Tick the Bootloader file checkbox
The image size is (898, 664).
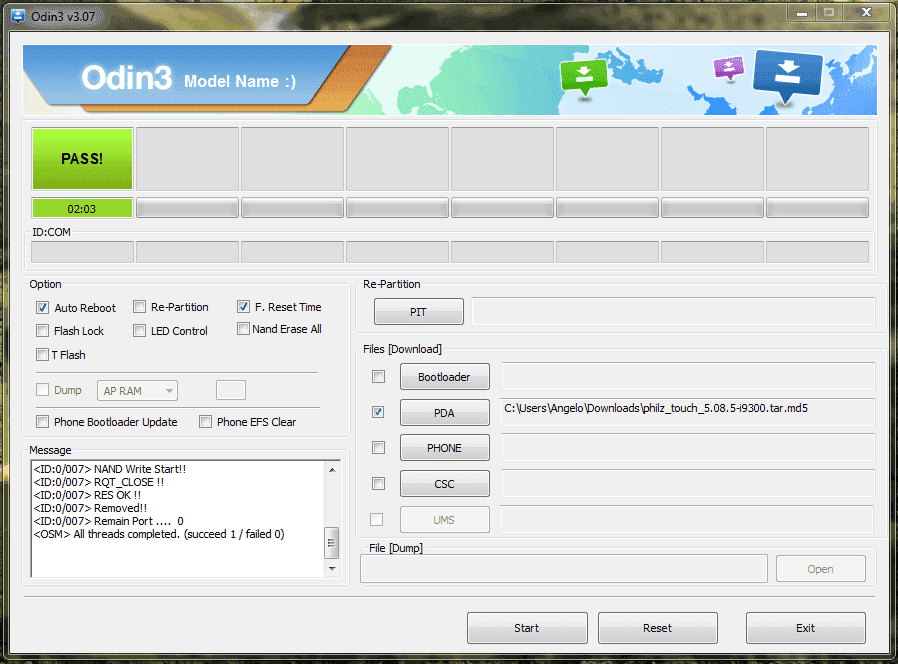click(379, 376)
